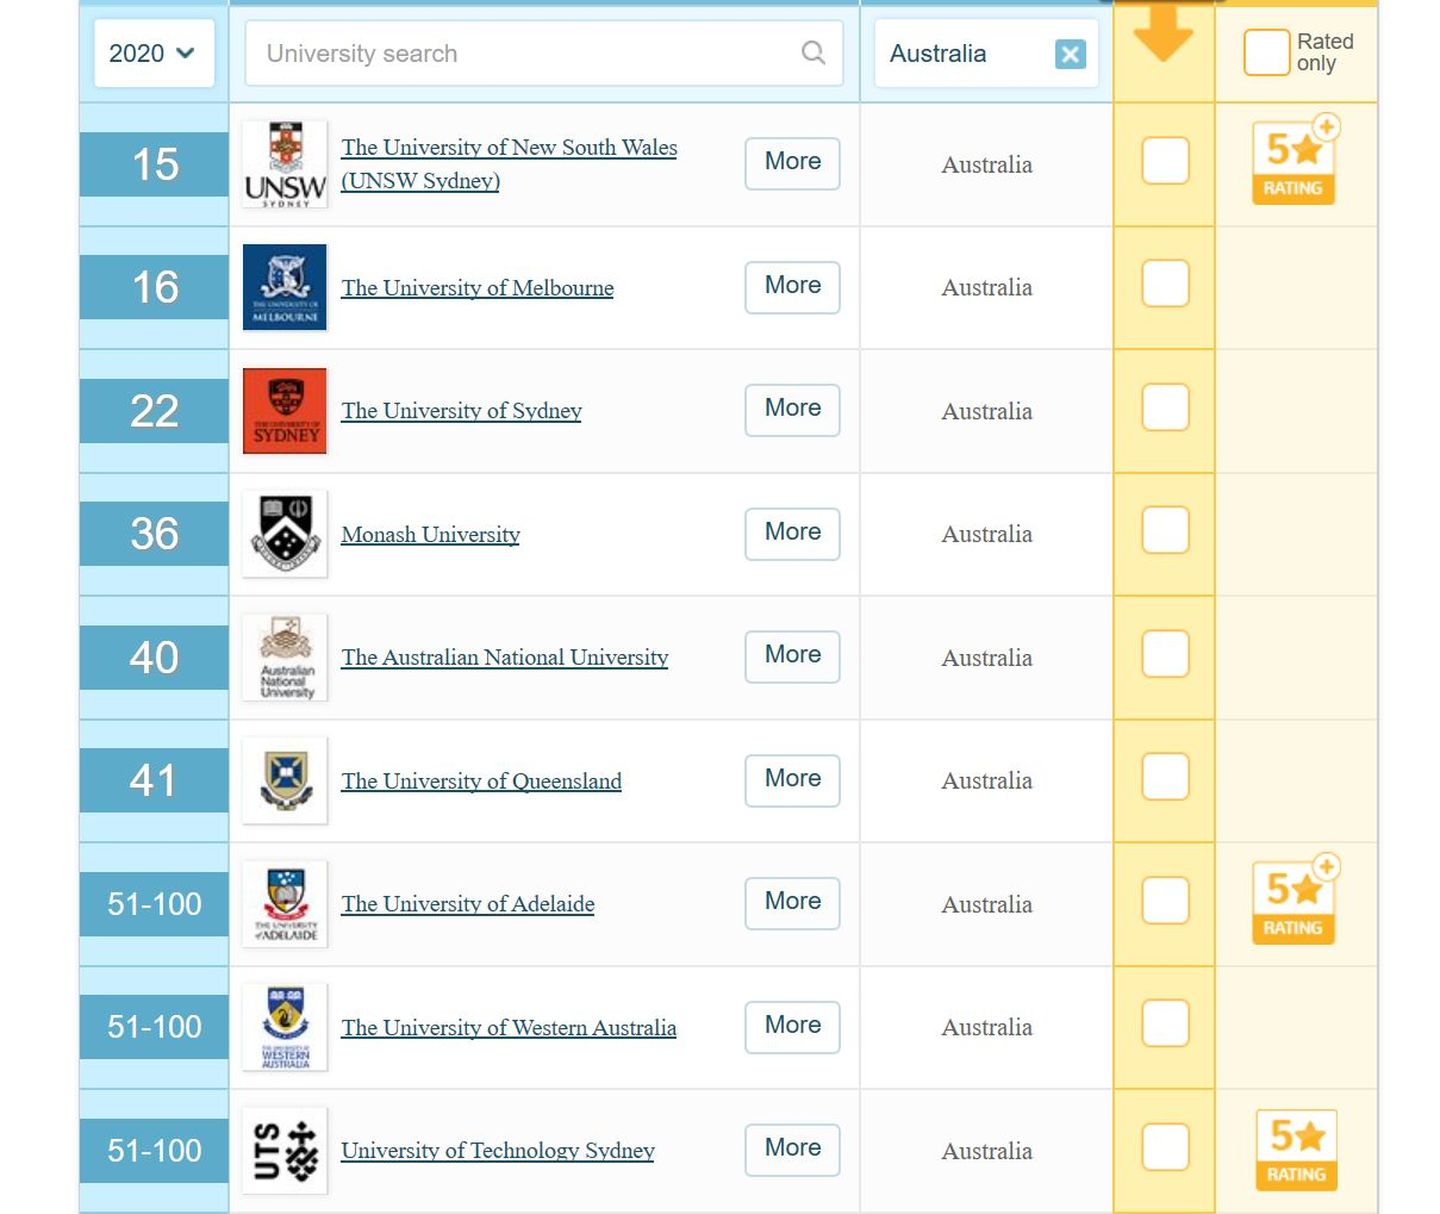View Adelaide 5-star plus rating badge
The image size is (1440, 1214).
click(x=1295, y=901)
